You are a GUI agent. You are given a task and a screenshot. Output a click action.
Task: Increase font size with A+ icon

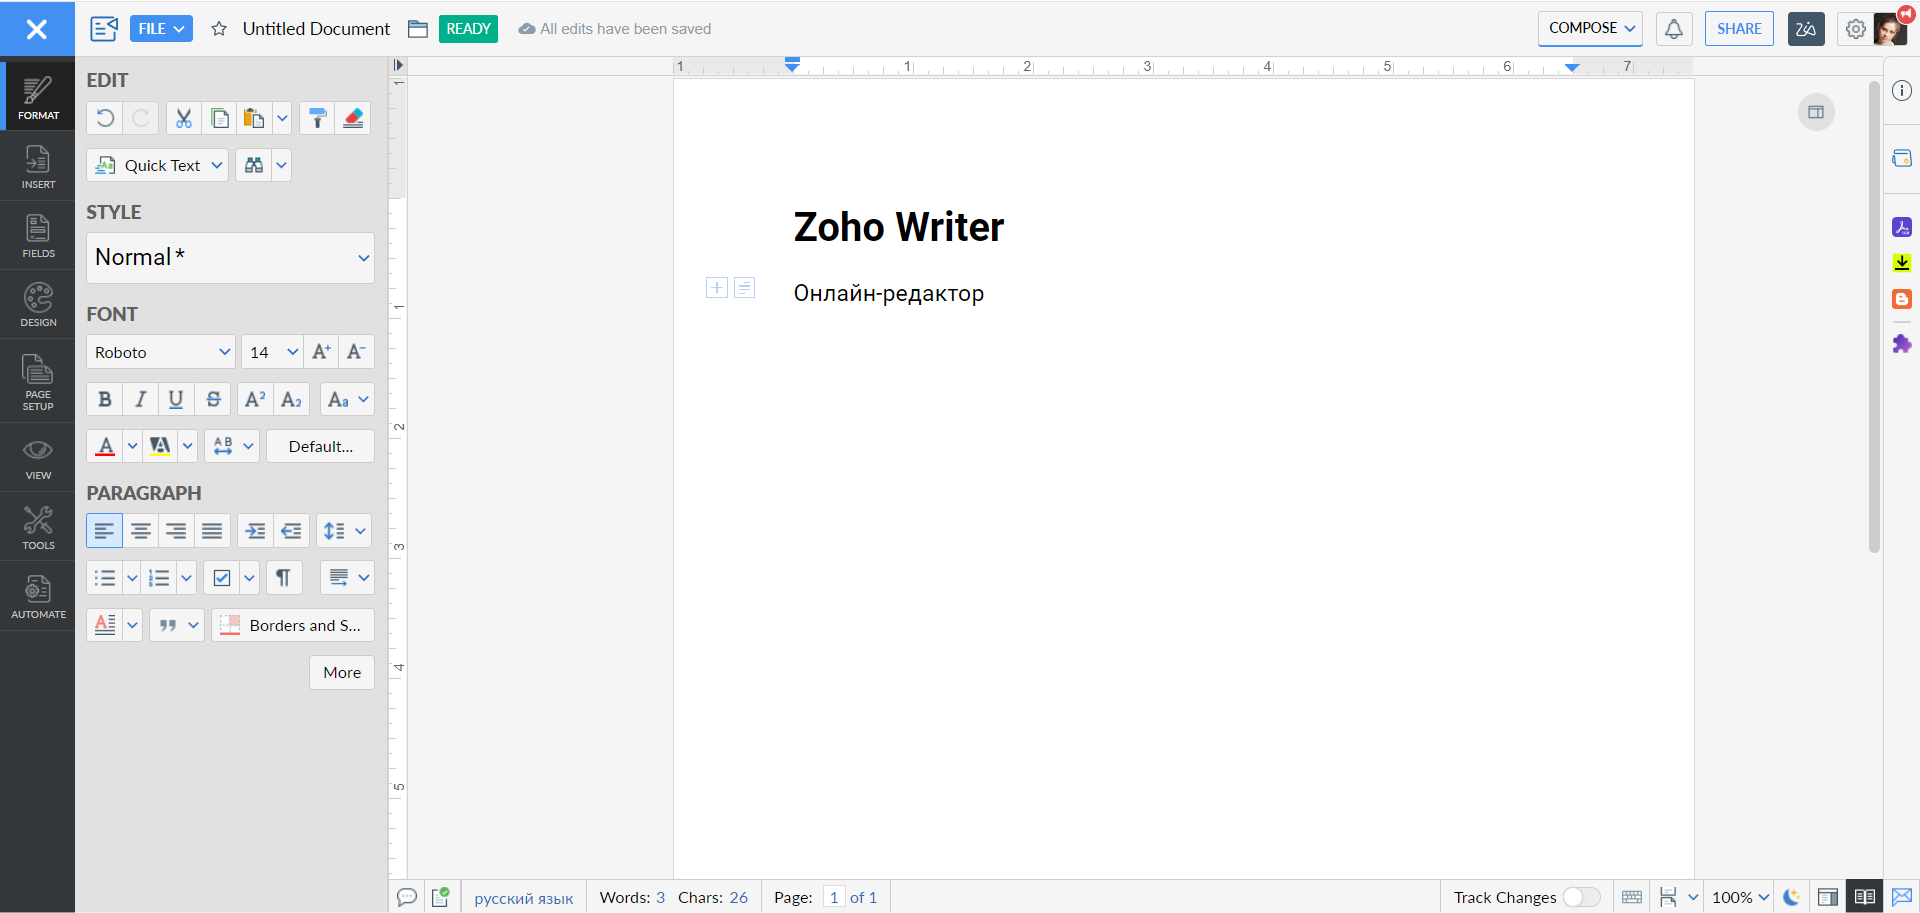coord(321,352)
